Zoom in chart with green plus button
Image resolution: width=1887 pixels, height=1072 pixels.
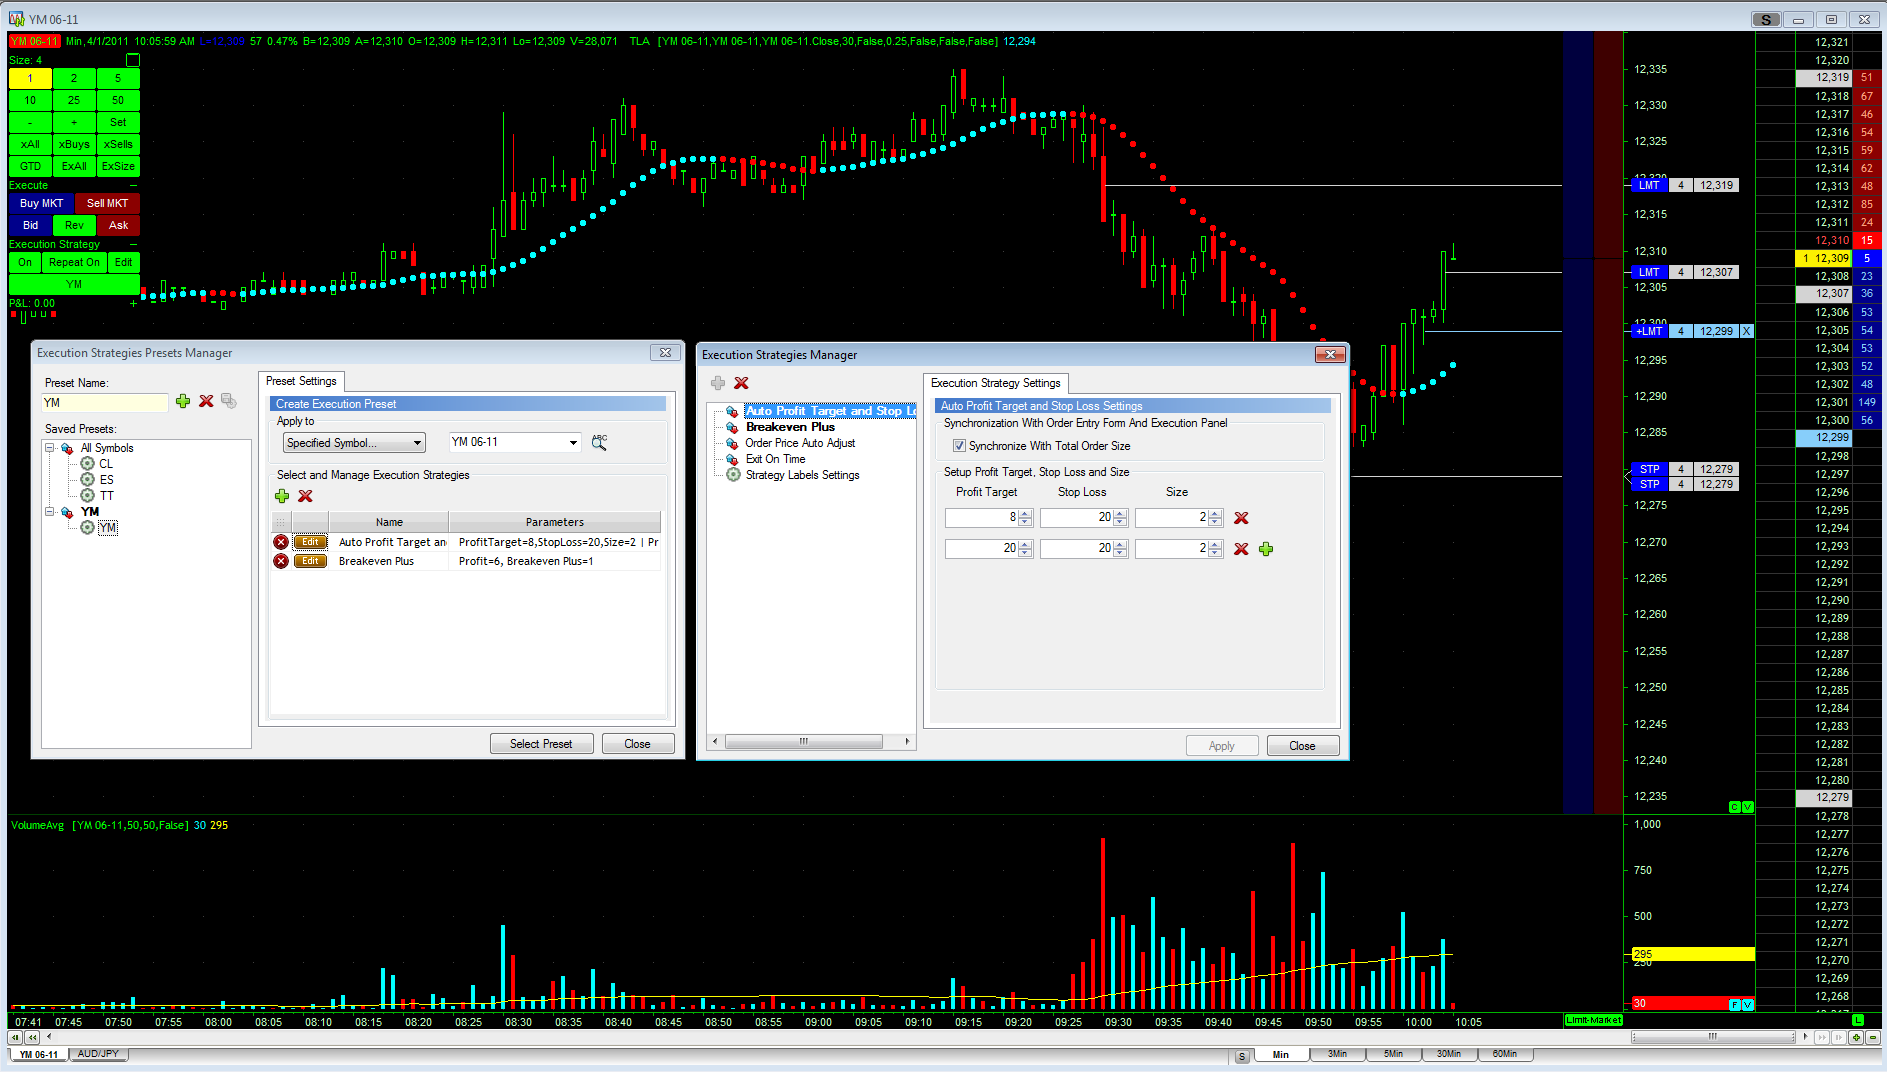(1856, 1037)
